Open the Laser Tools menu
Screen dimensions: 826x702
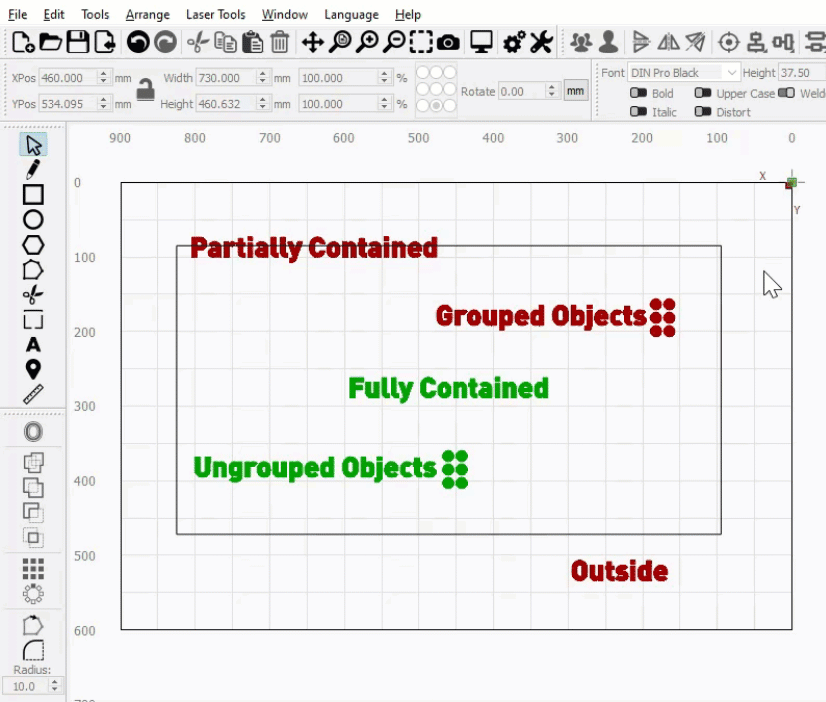coord(216,15)
